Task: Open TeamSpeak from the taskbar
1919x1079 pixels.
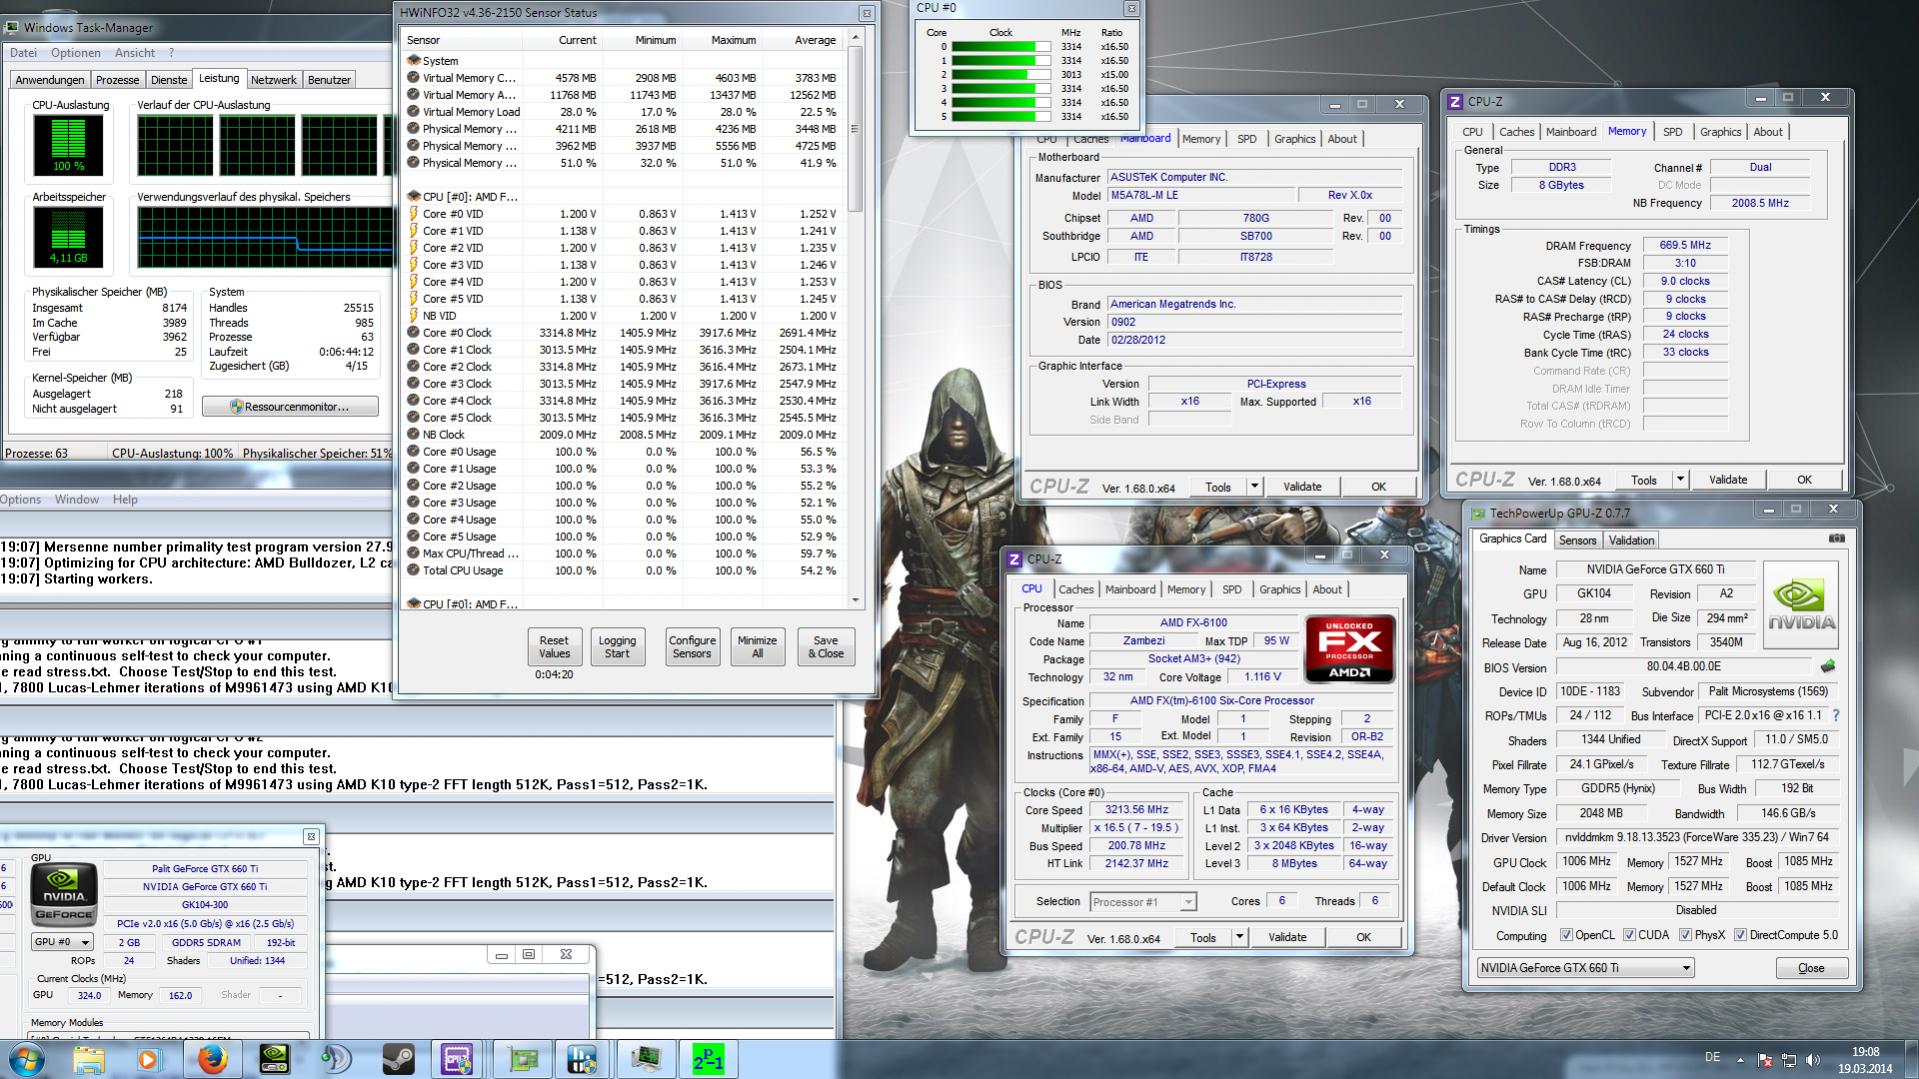Action: (336, 1060)
